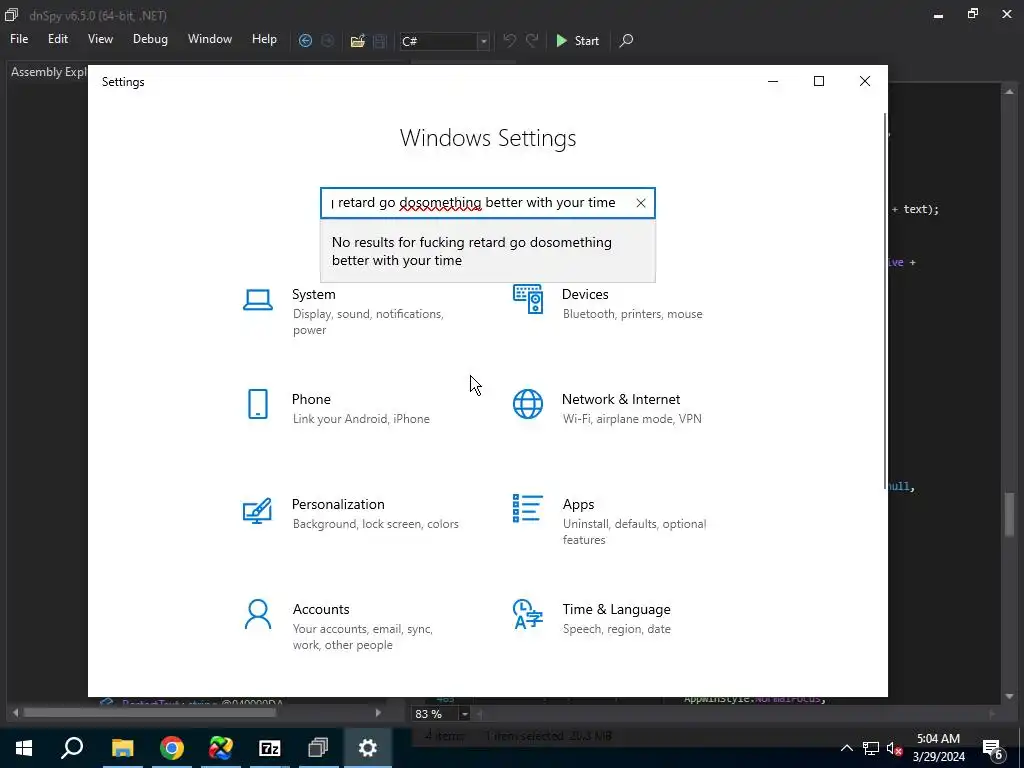
Task: Click the System laptop icon
Action: point(258,300)
